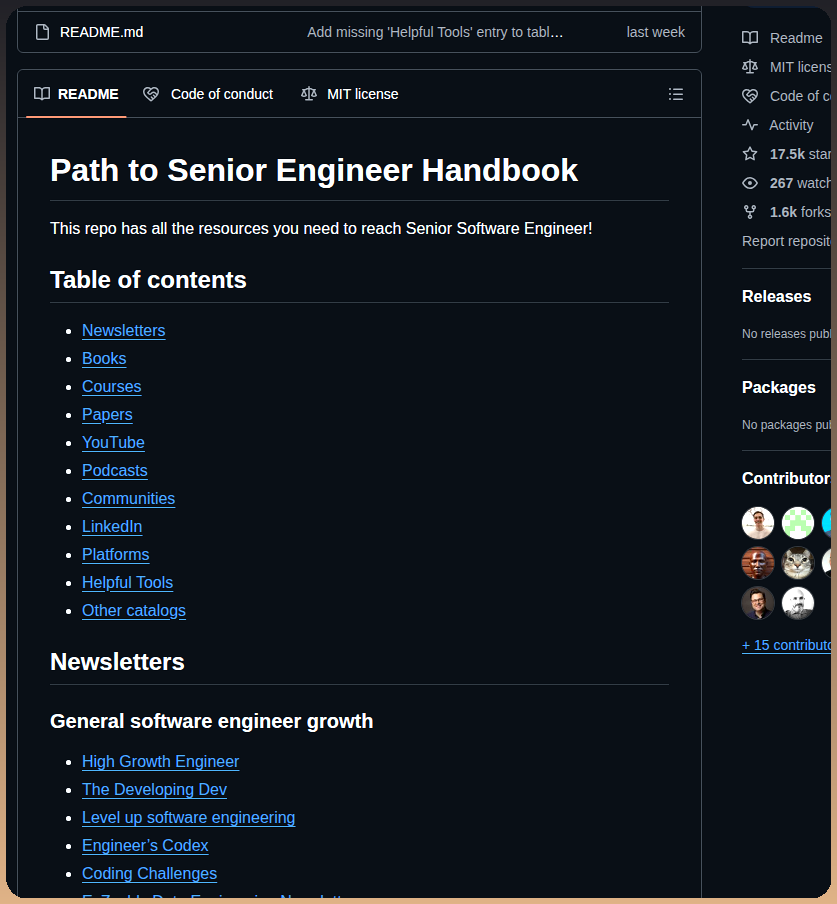Open the Platforms link
The image size is (837, 904).
coord(115,554)
